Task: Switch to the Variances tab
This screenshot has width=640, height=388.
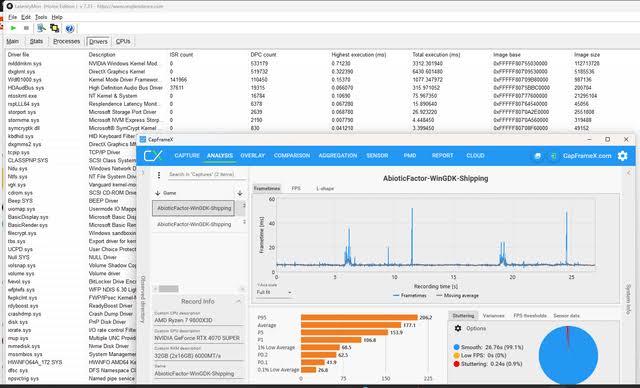Action: (x=493, y=316)
